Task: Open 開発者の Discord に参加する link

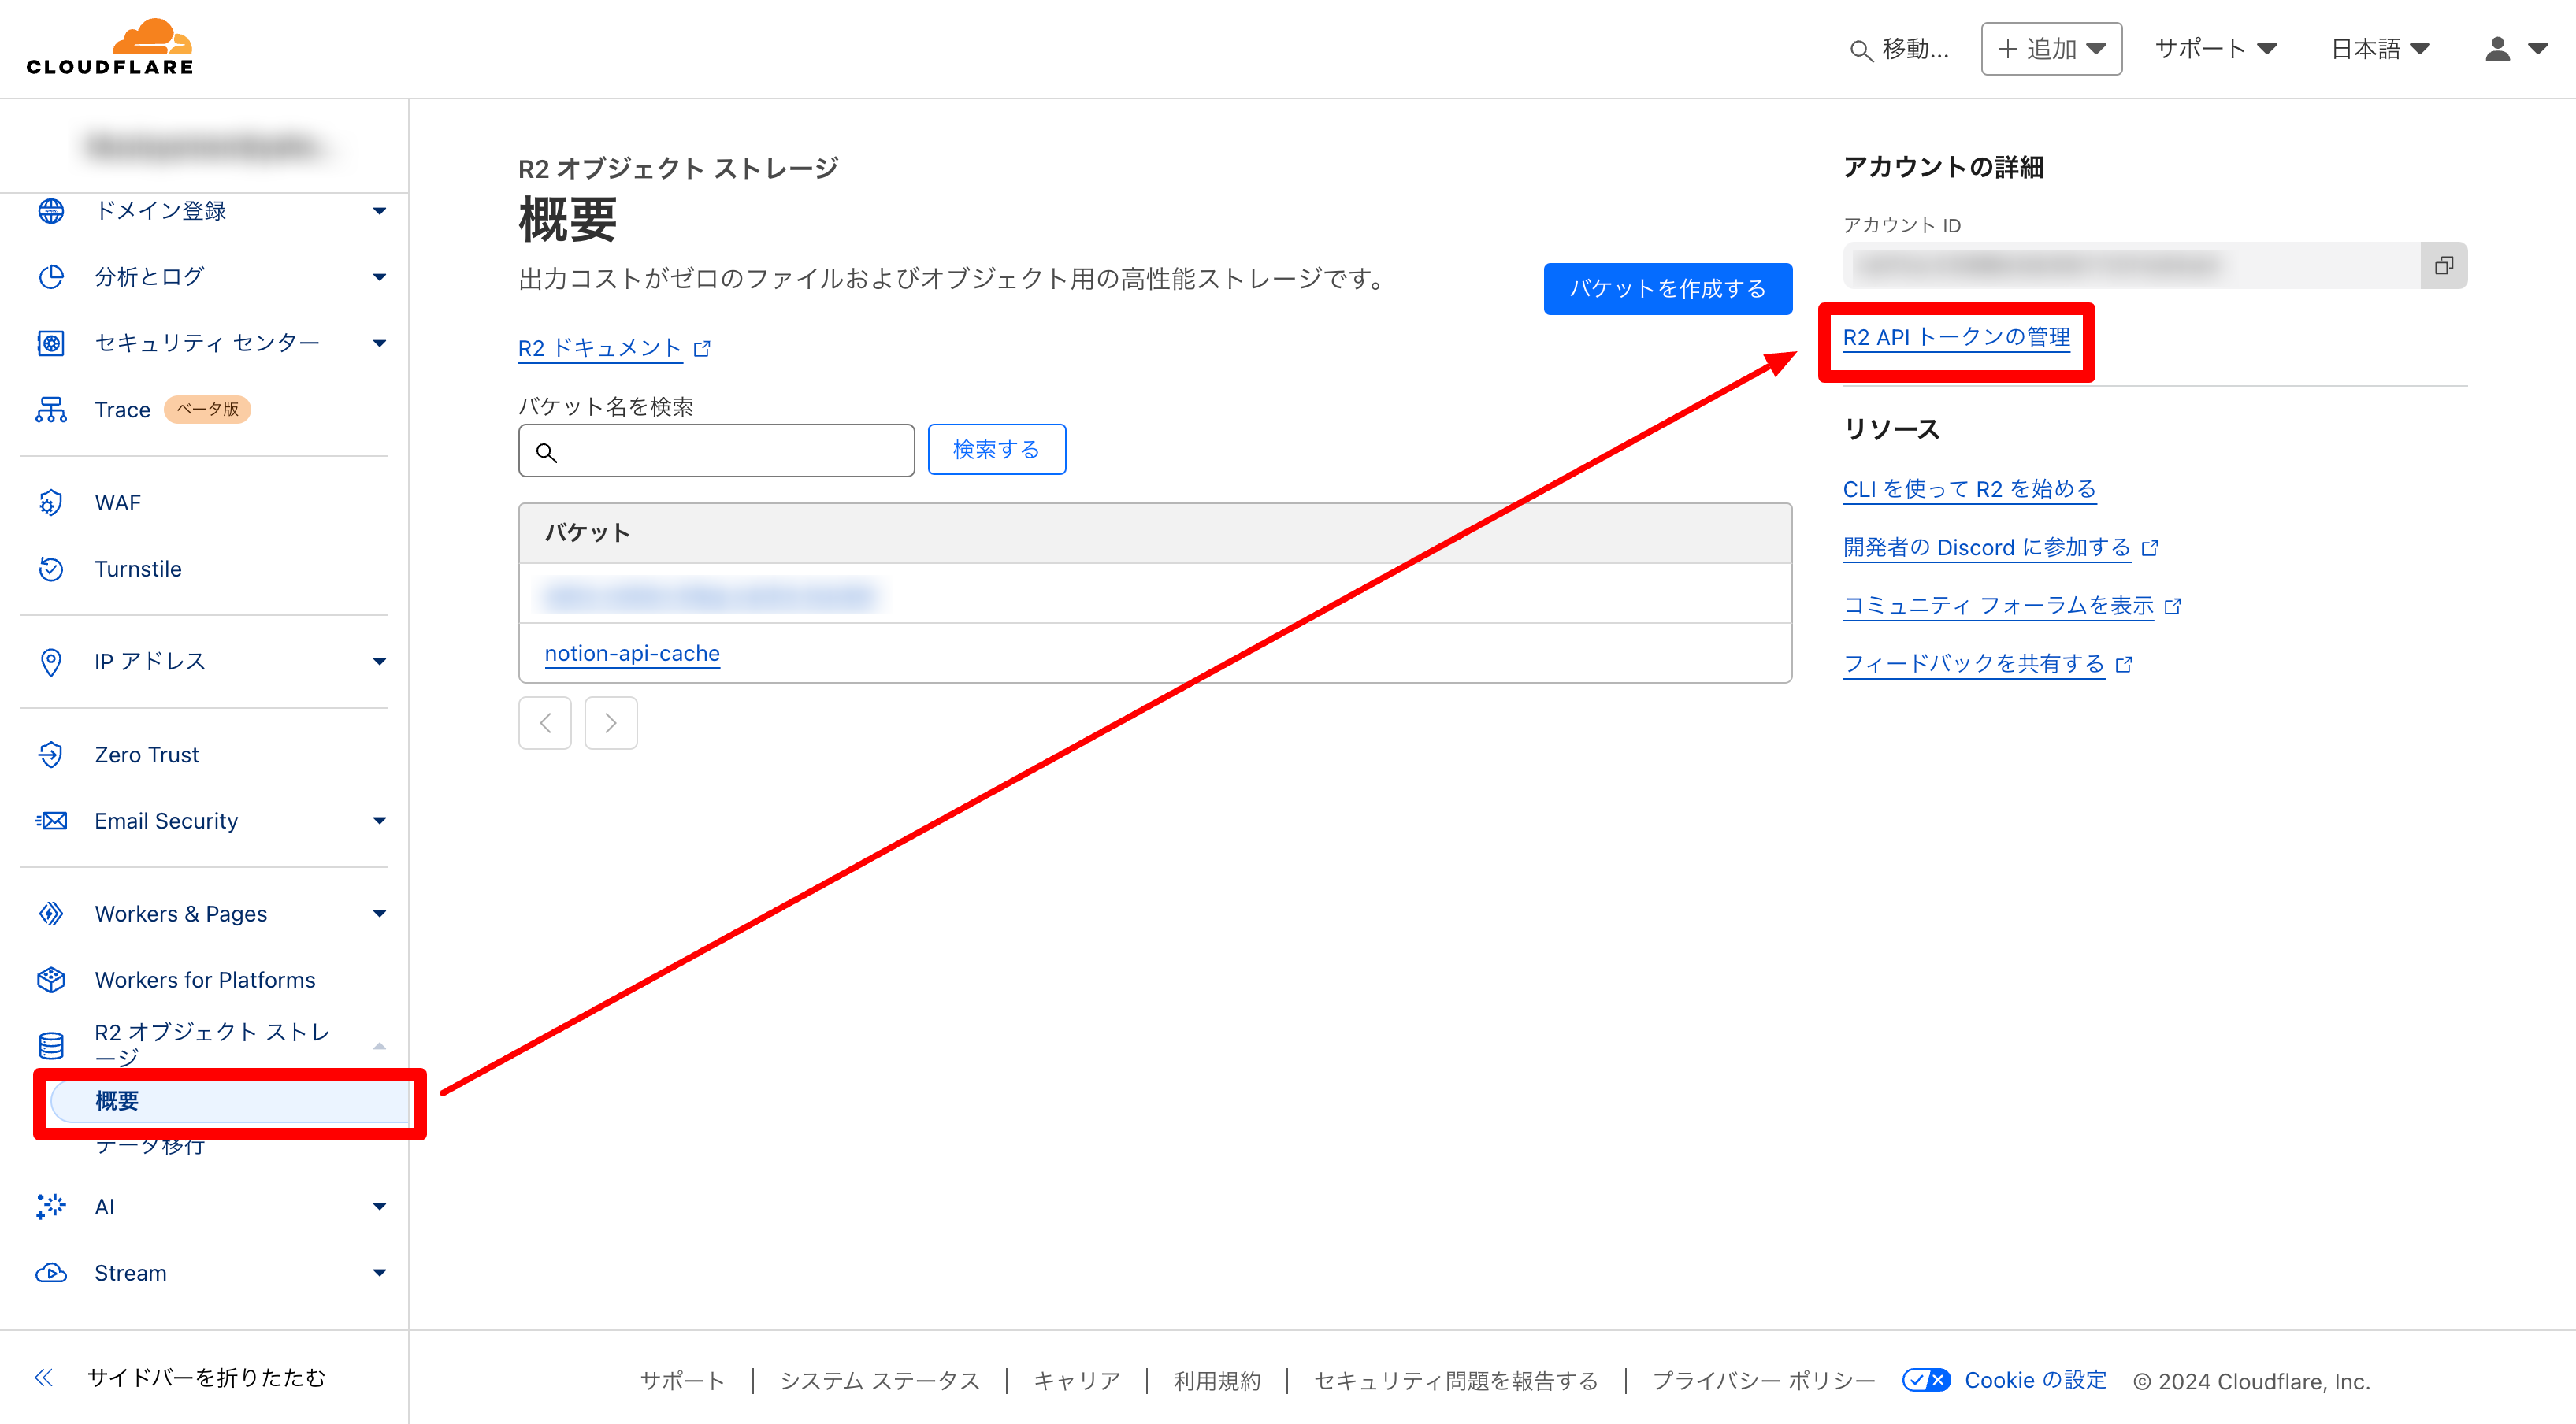Action: click(x=1986, y=547)
